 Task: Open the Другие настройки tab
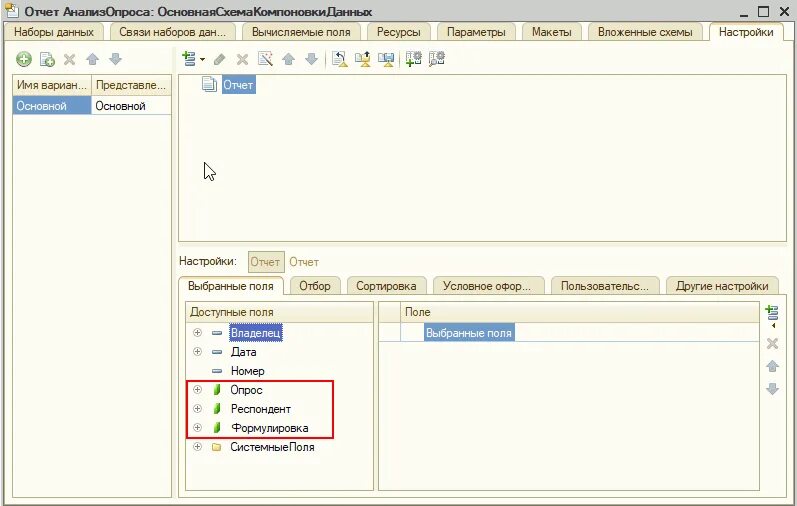(x=722, y=286)
